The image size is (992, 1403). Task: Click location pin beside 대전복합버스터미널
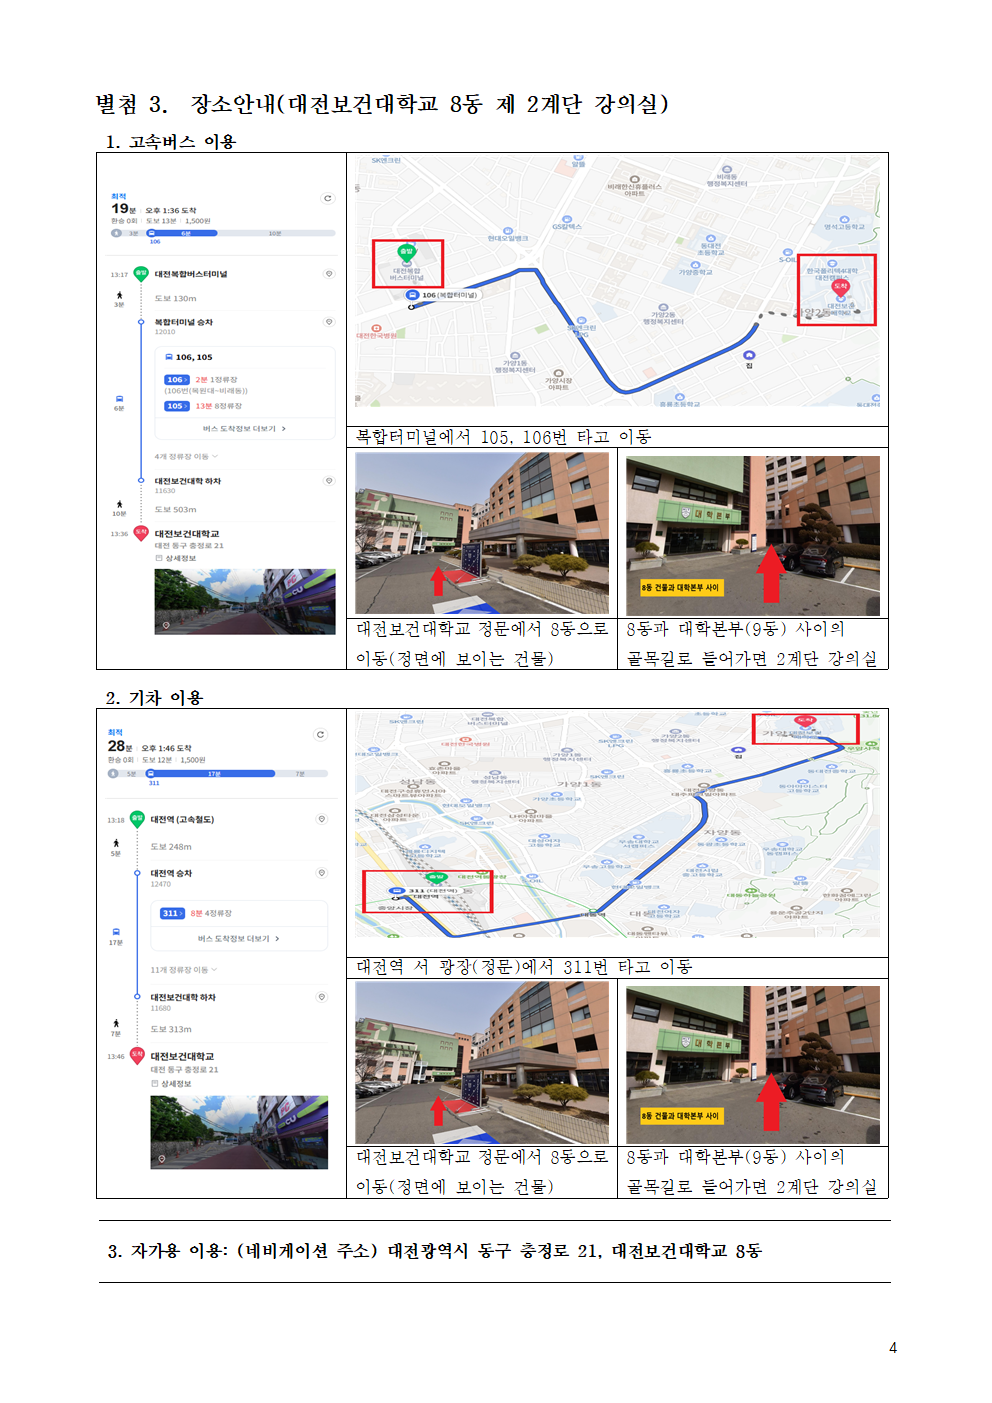click(329, 273)
